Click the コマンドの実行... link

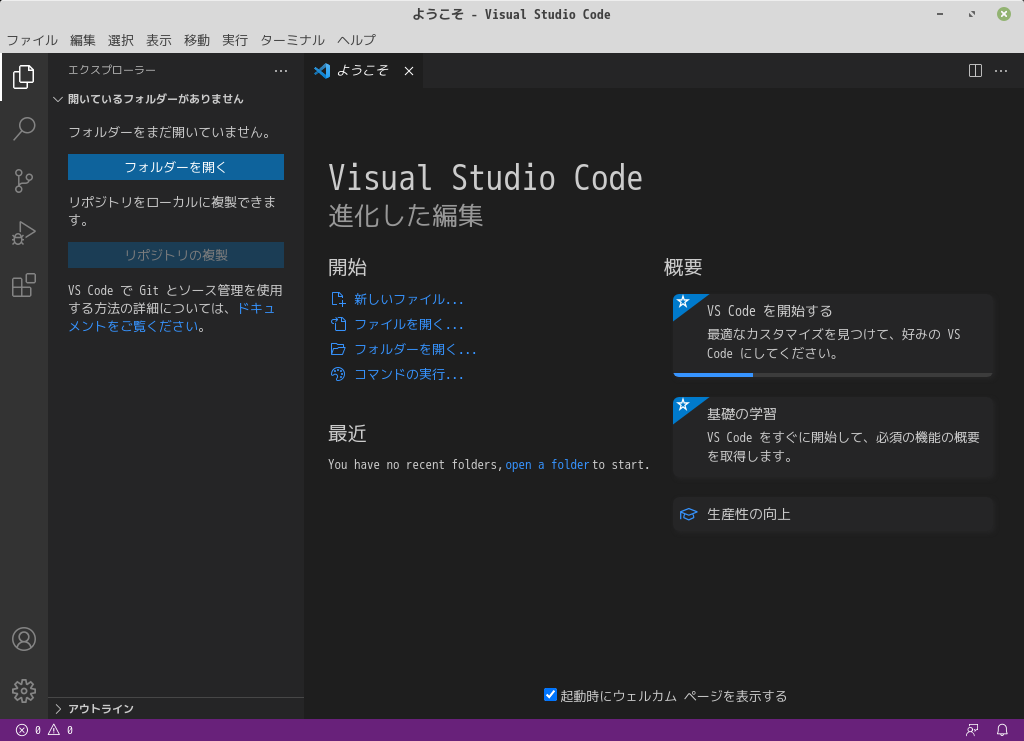[409, 374]
